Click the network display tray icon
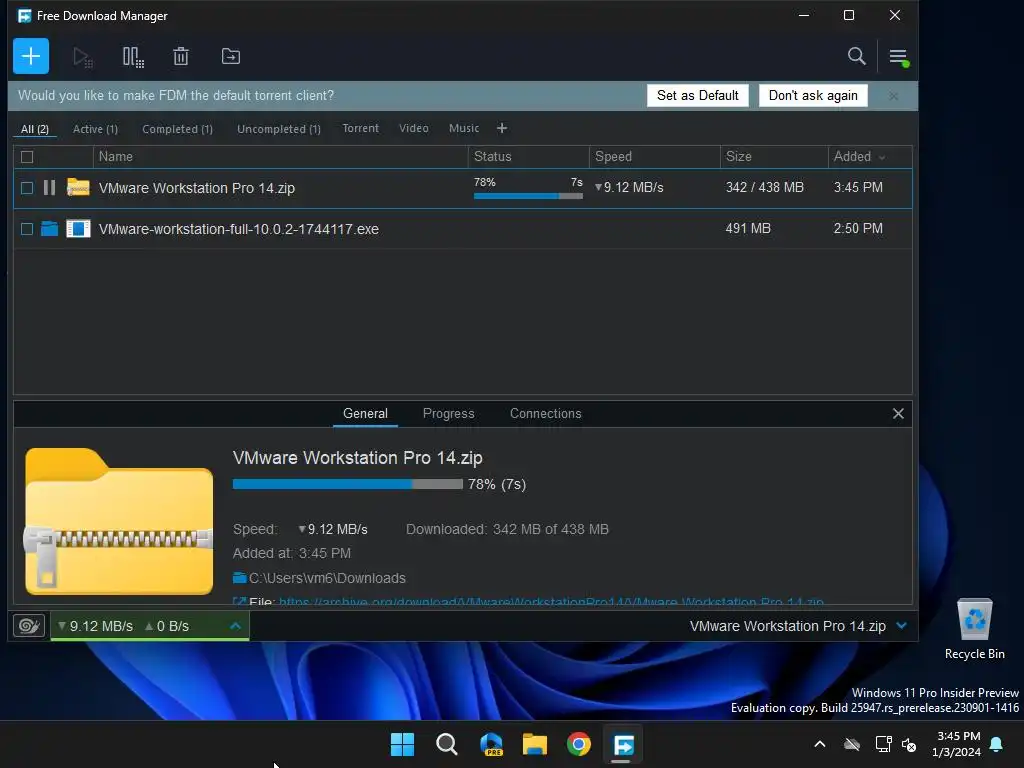The image size is (1024, 768). pyautogui.click(x=884, y=744)
